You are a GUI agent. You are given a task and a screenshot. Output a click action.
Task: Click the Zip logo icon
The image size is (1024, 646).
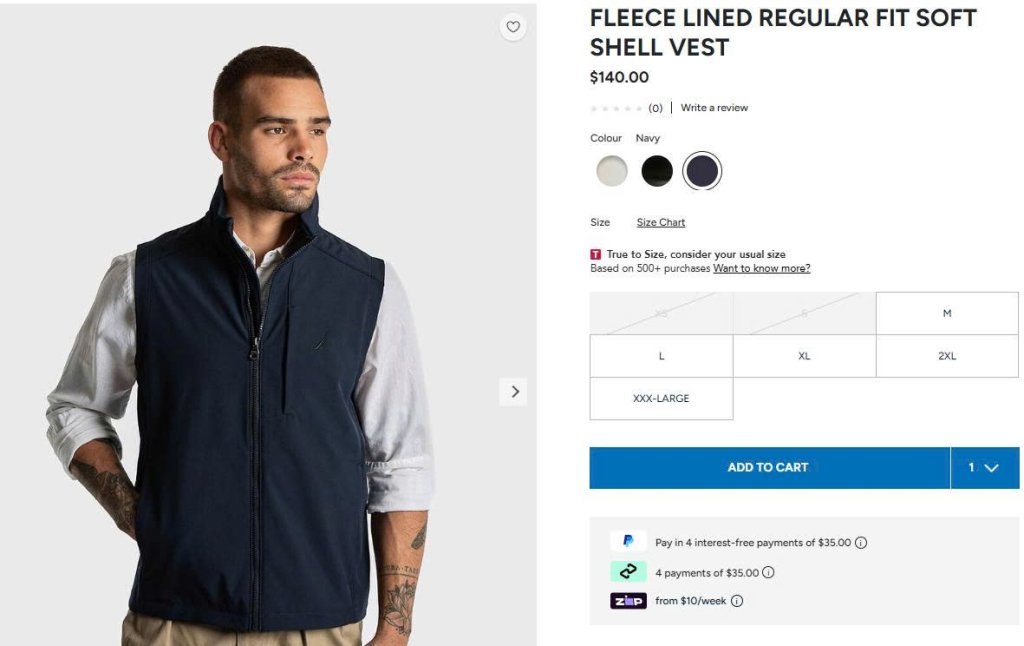[628, 601]
